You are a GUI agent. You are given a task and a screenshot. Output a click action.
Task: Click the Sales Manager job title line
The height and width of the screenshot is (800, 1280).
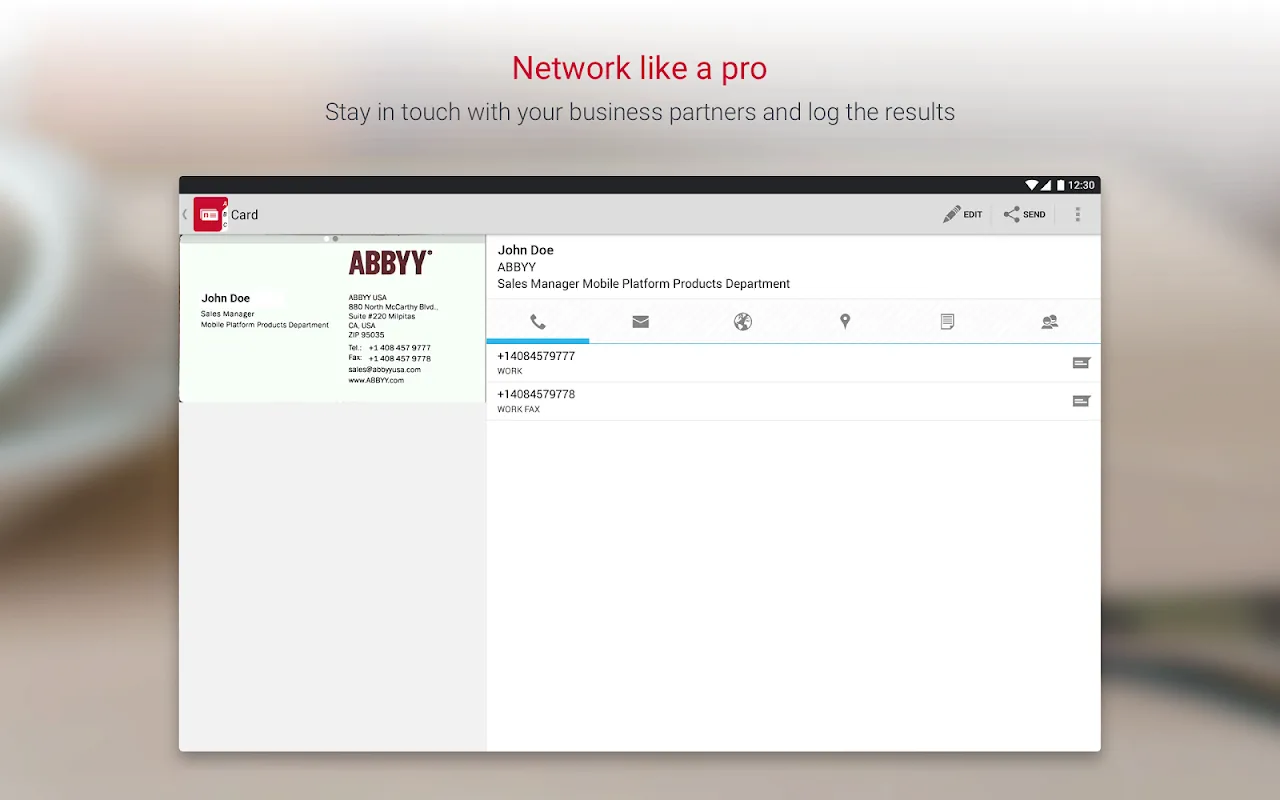pos(643,284)
